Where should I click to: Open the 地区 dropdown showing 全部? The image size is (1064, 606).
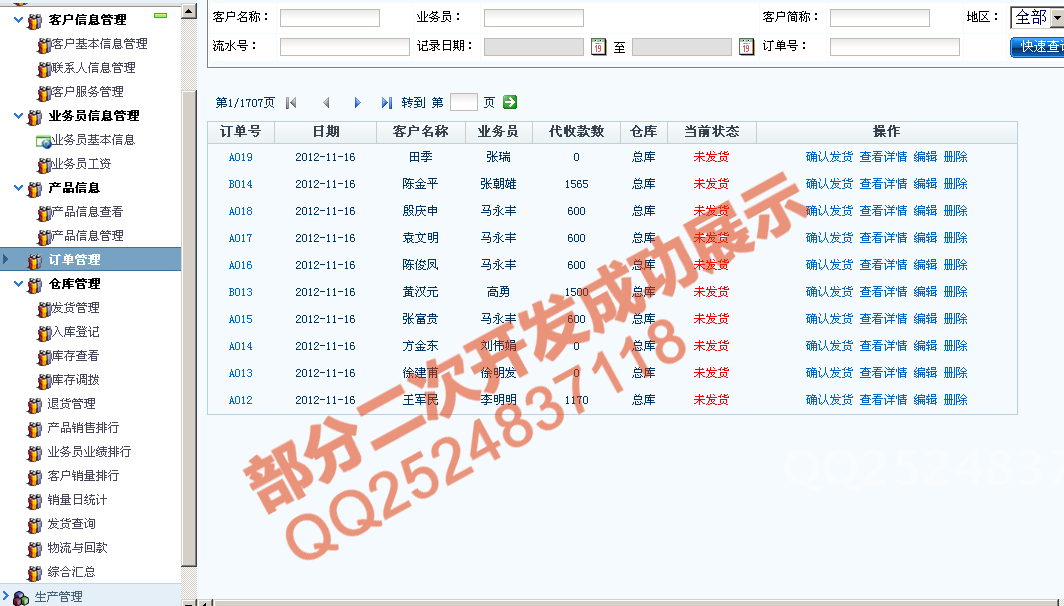click(1037, 18)
